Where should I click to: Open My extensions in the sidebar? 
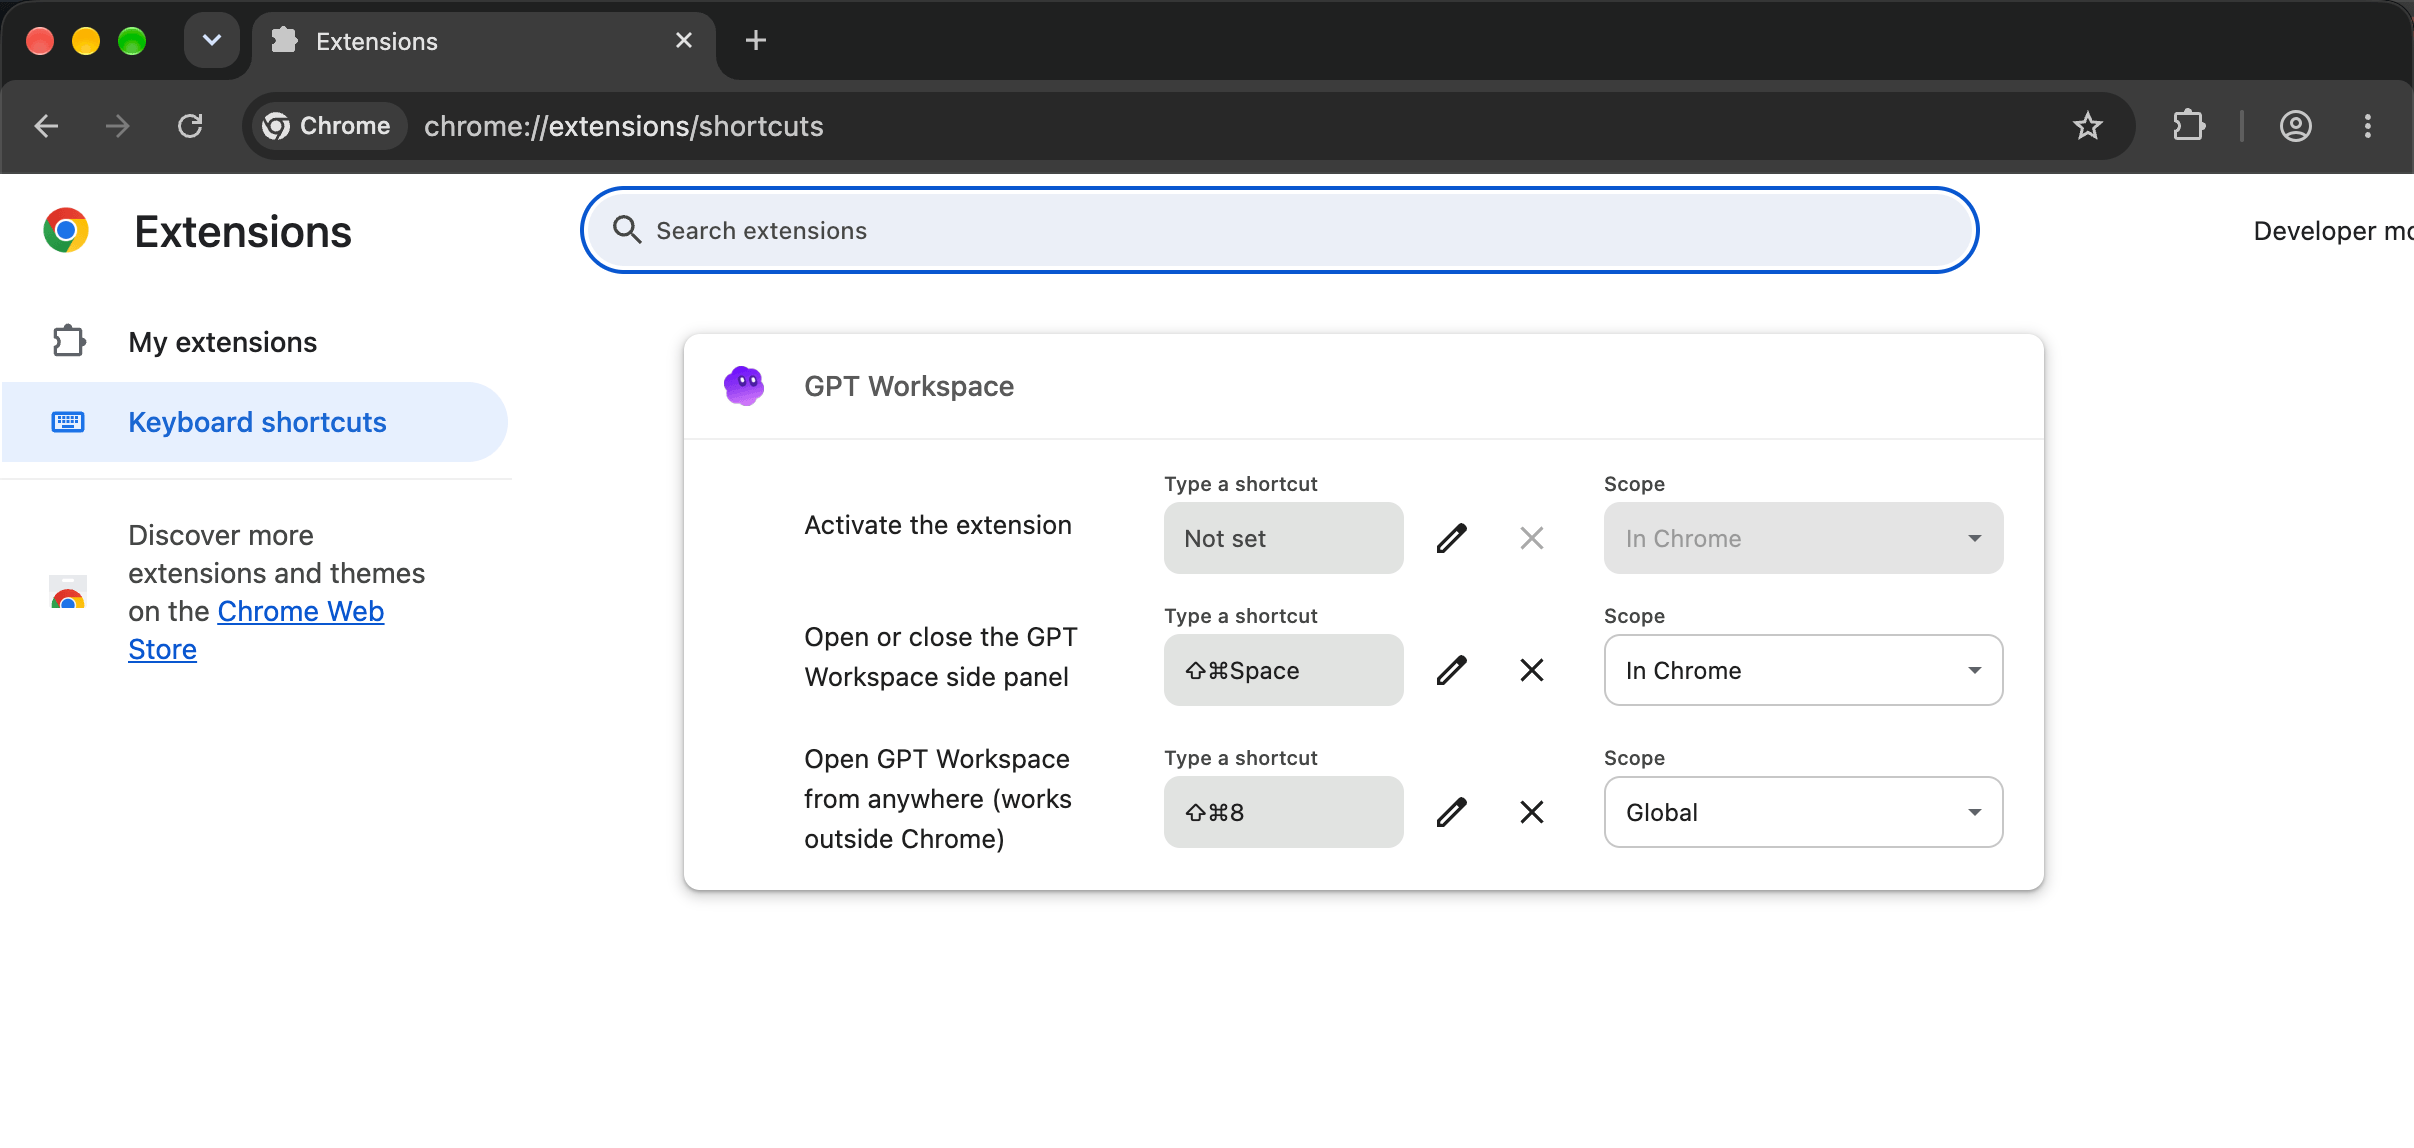click(x=255, y=342)
